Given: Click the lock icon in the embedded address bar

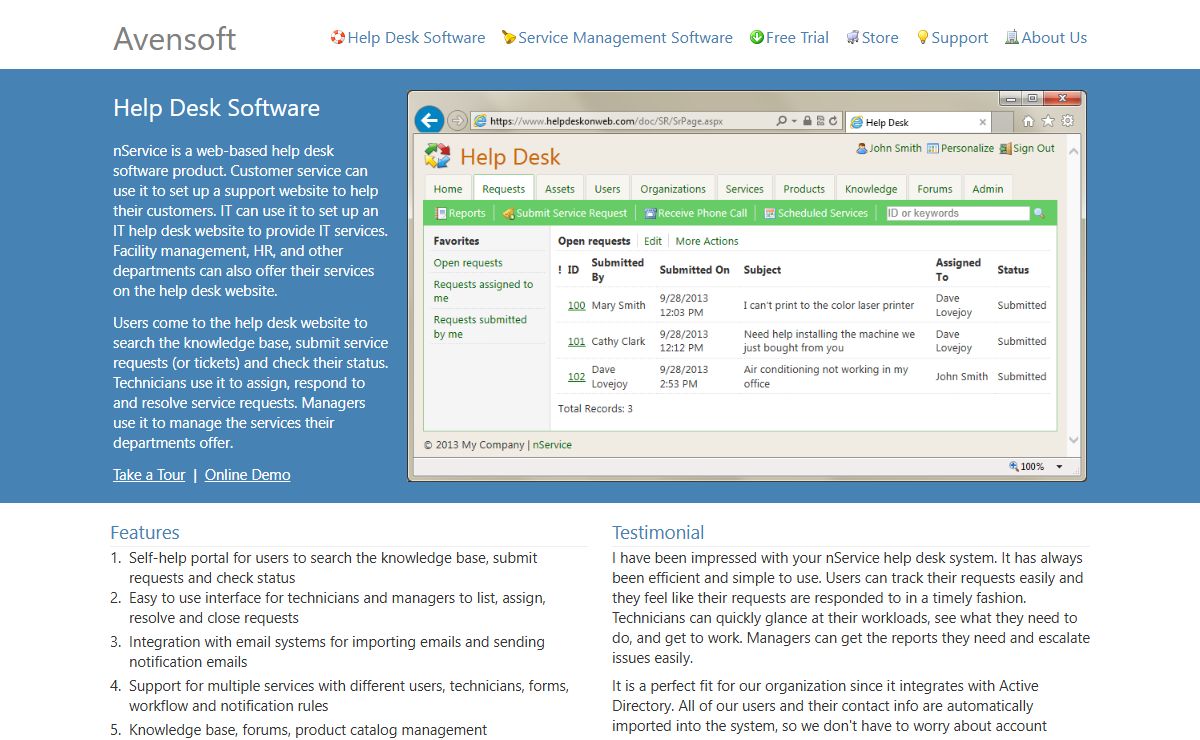Looking at the screenshot, I should (807, 121).
